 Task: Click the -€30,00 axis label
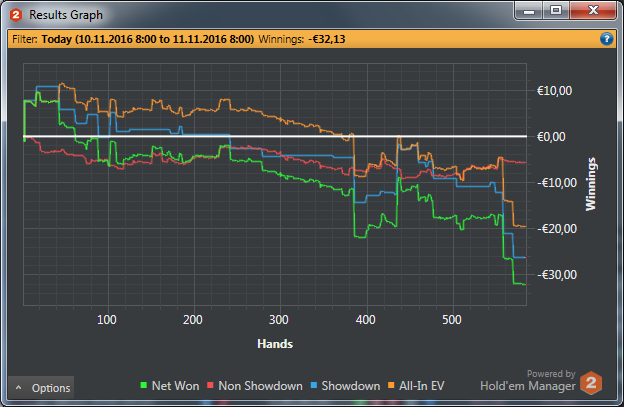coord(557,275)
